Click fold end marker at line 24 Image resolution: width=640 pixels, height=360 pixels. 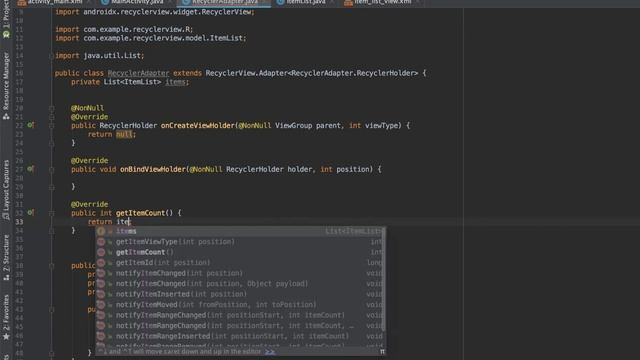[x=51, y=143]
